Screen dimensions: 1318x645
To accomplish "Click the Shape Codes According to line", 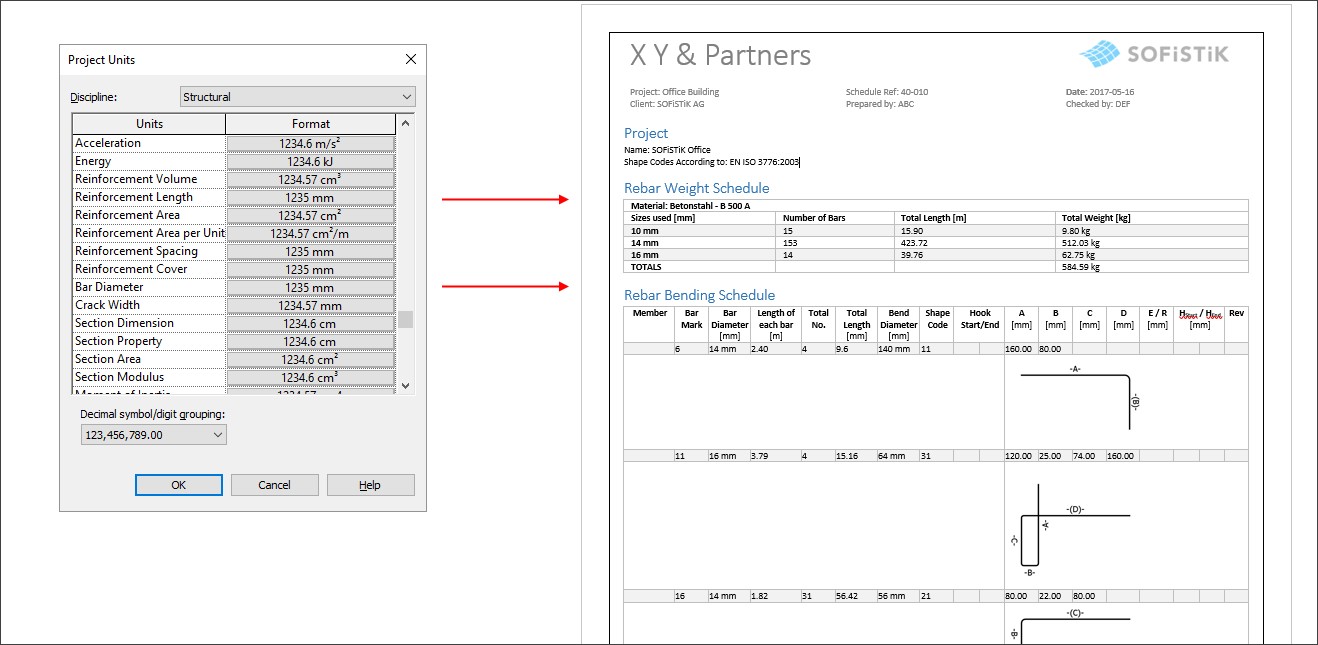I will [711, 162].
